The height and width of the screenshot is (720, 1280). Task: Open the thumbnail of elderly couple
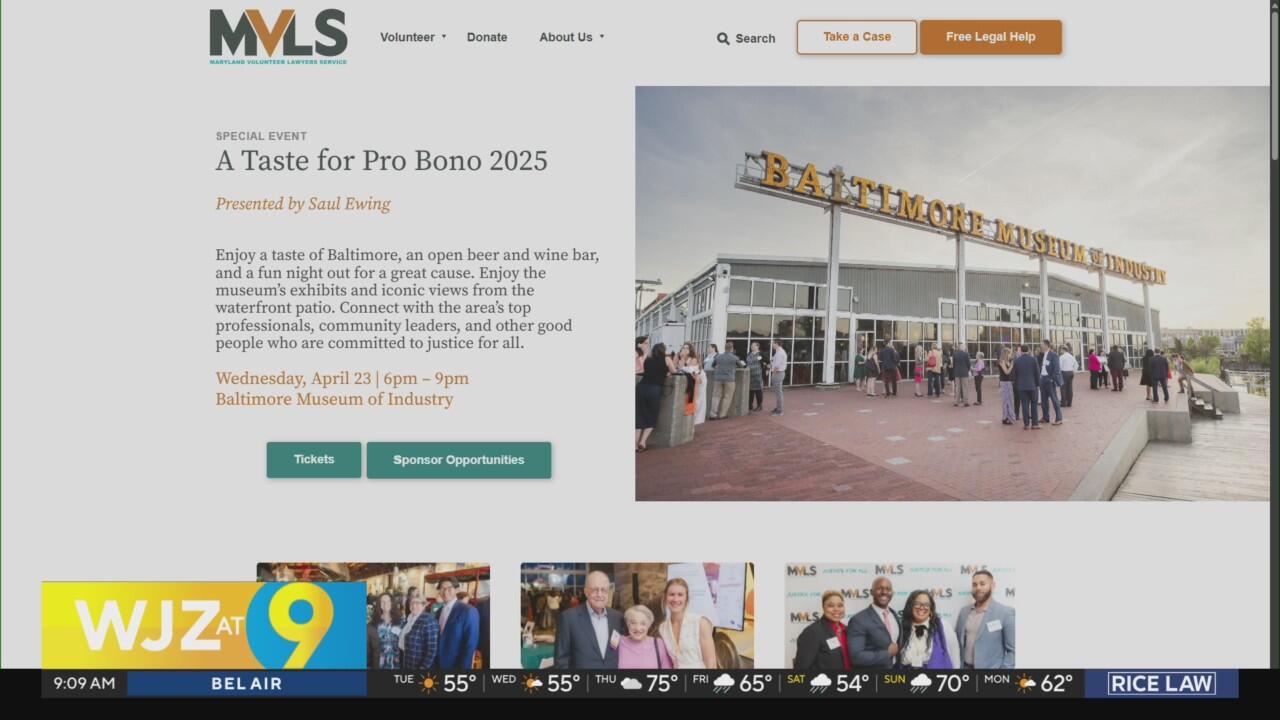point(637,615)
